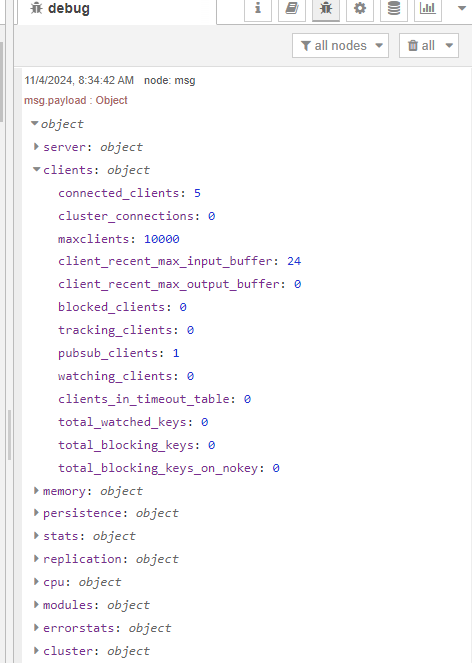The width and height of the screenshot is (472, 663).
Task: Select client_recent_max_input_buffer: 24 row
Action: point(180,261)
